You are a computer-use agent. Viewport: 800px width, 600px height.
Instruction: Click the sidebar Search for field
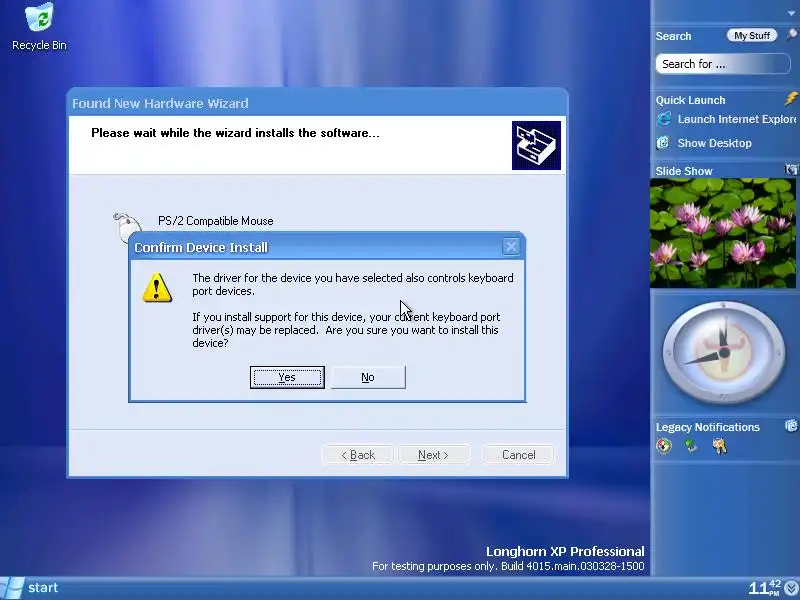click(722, 64)
